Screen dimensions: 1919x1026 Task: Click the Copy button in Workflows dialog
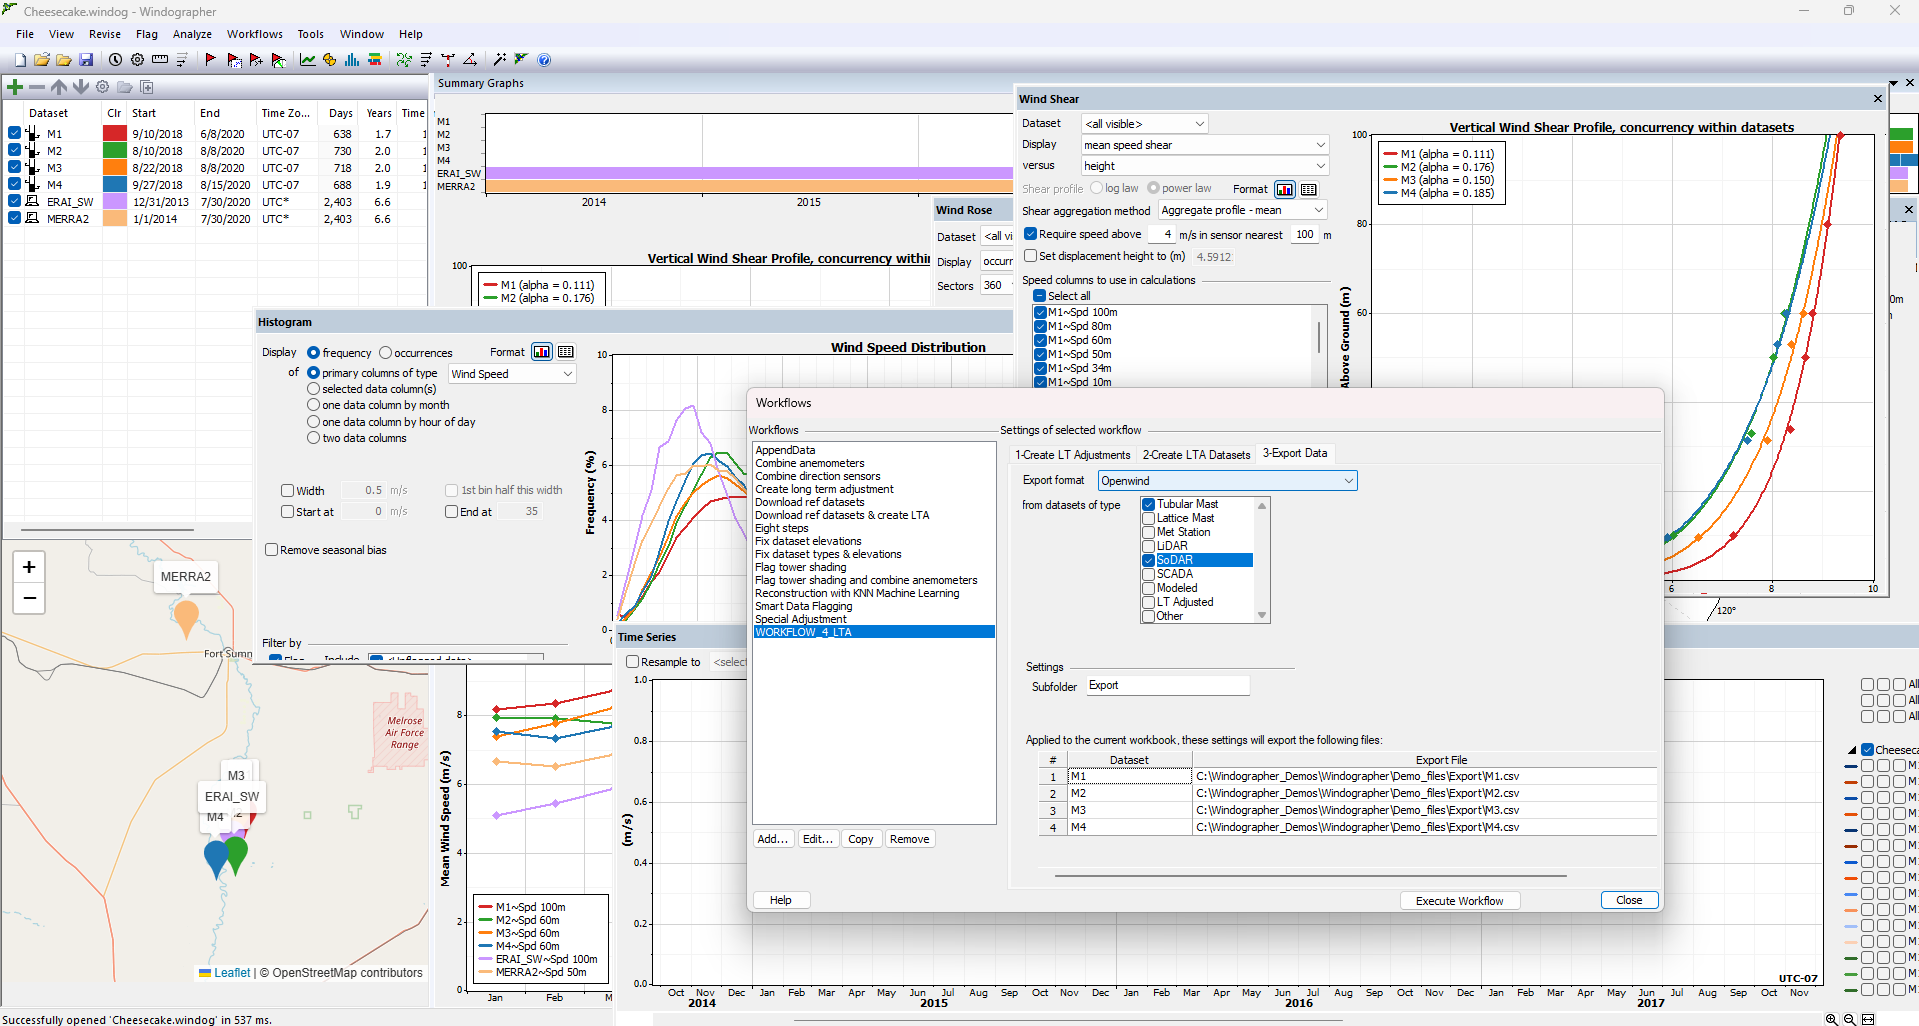click(860, 839)
